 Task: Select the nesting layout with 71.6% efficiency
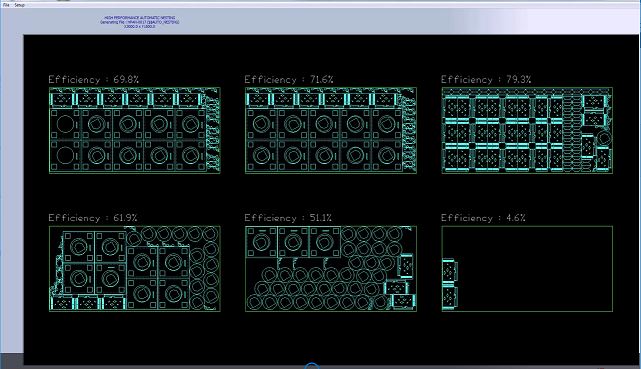click(x=331, y=130)
